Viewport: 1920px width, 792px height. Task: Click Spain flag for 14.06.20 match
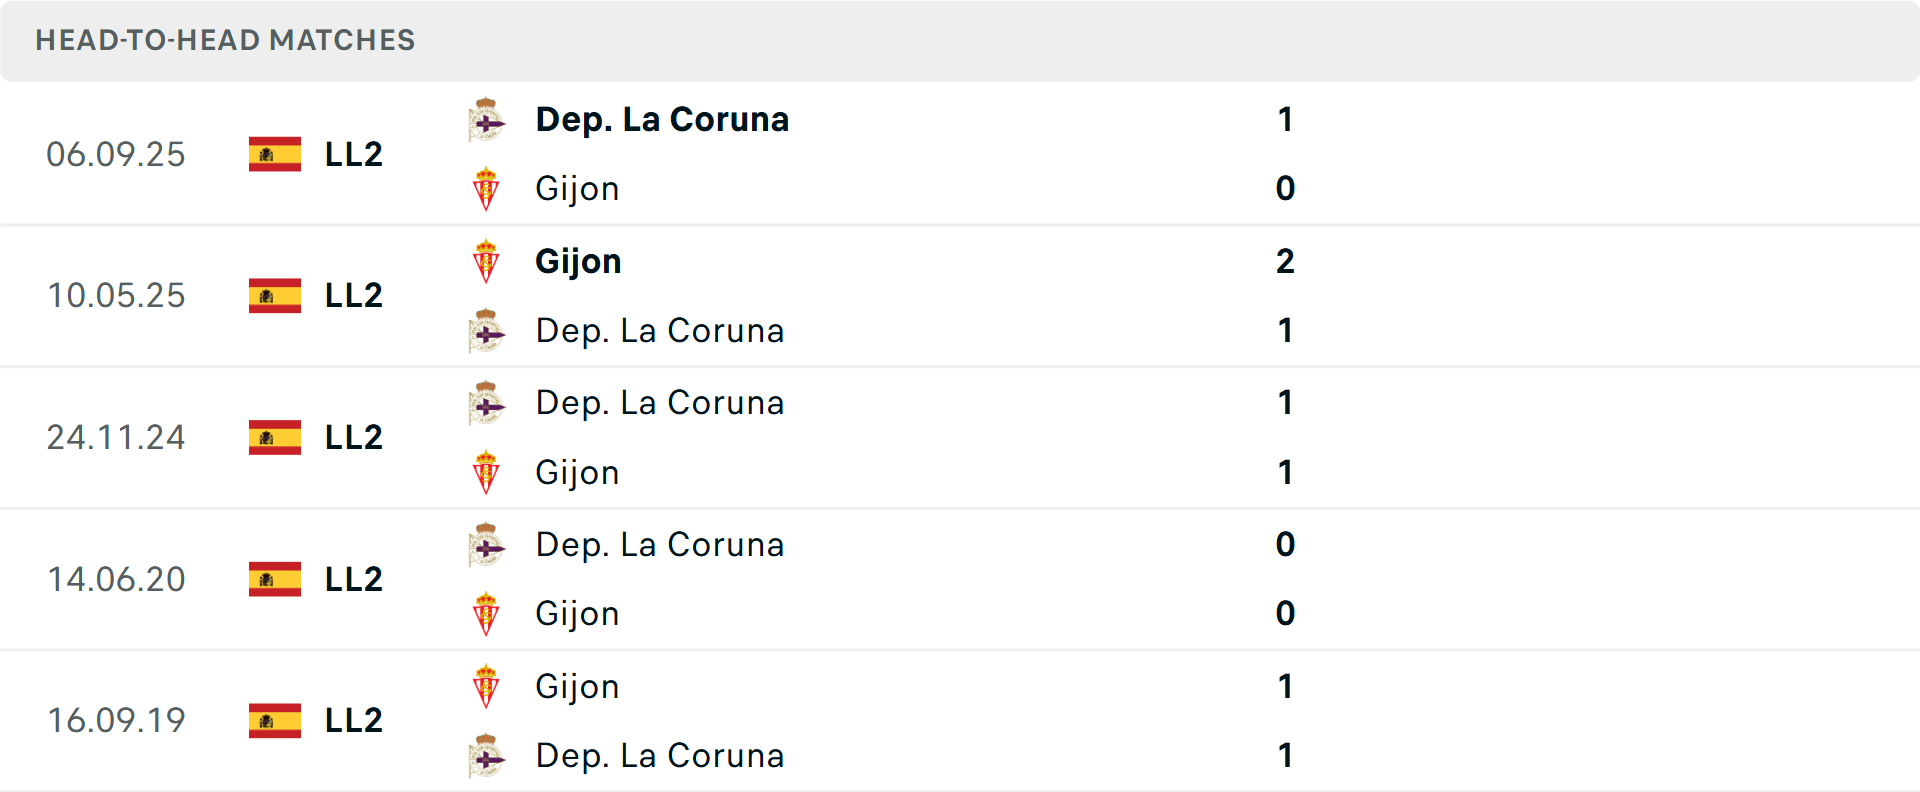[275, 579]
